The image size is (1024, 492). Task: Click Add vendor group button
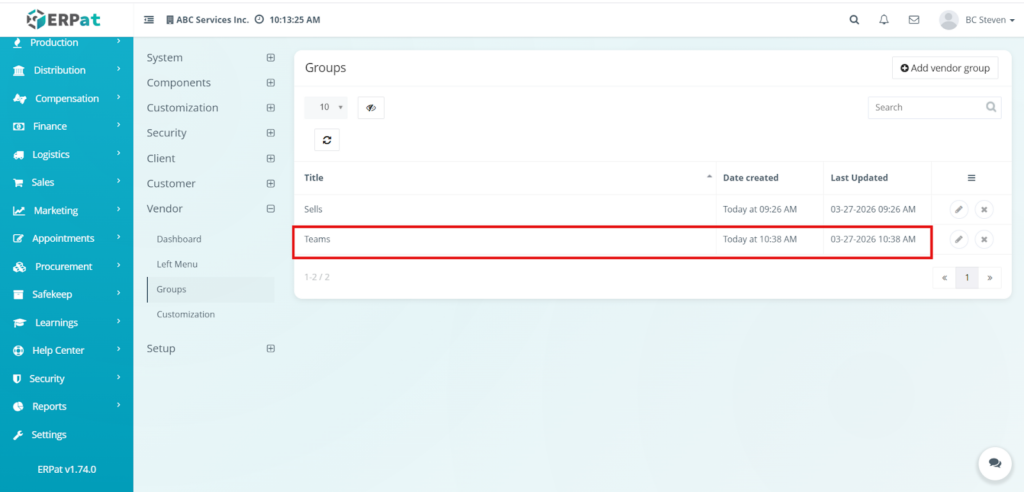pyautogui.click(x=944, y=68)
